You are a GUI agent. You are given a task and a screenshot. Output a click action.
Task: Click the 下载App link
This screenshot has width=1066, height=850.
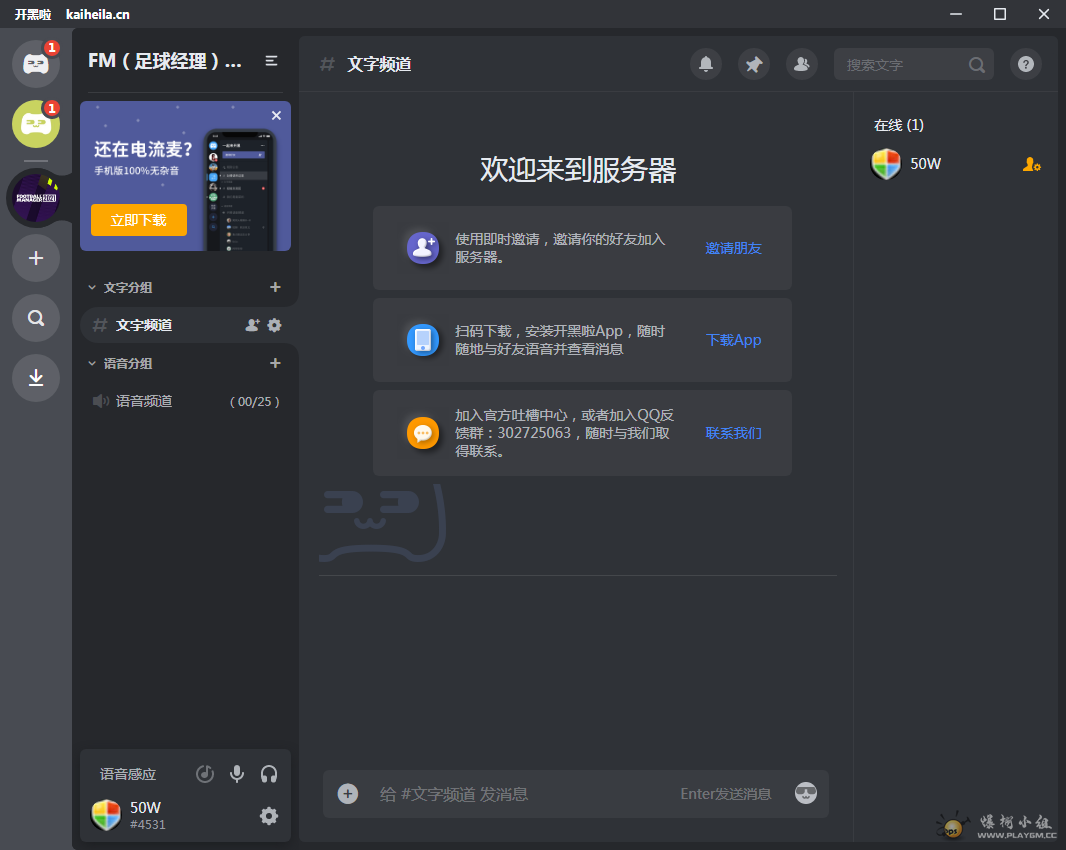(x=734, y=340)
